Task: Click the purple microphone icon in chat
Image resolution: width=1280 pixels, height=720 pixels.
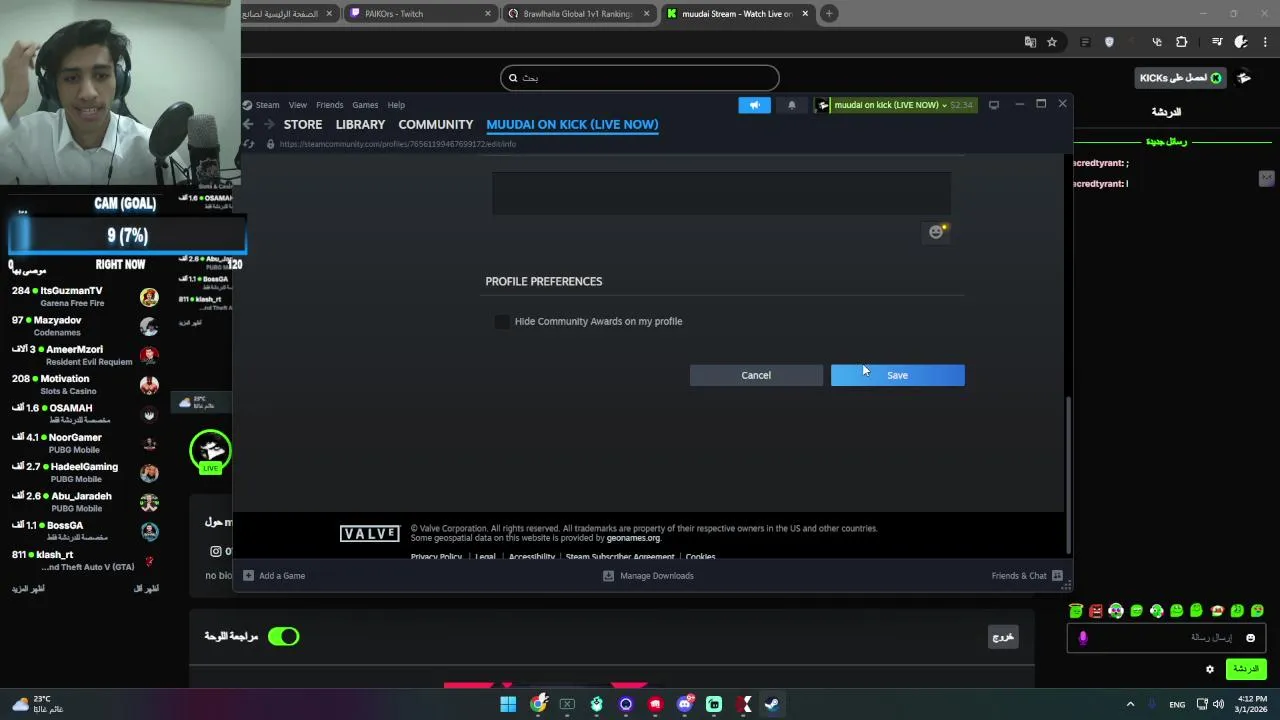Action: coord(1083,638)
